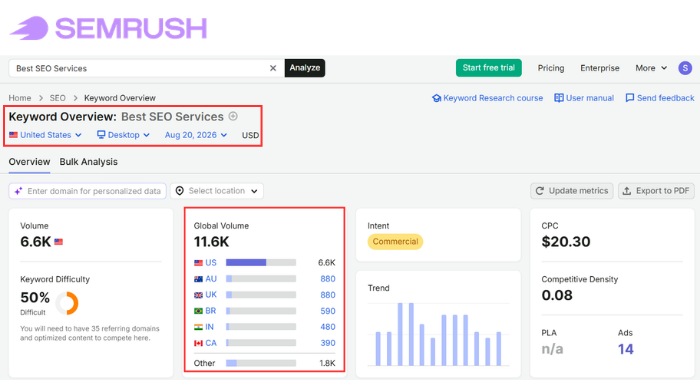Open Desktop device dropdown

pyautogui.click(x=123, y=135)
